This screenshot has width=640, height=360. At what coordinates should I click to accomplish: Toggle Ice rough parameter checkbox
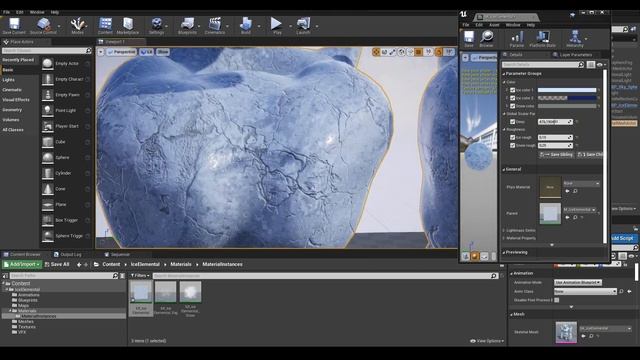coord(512,138)
